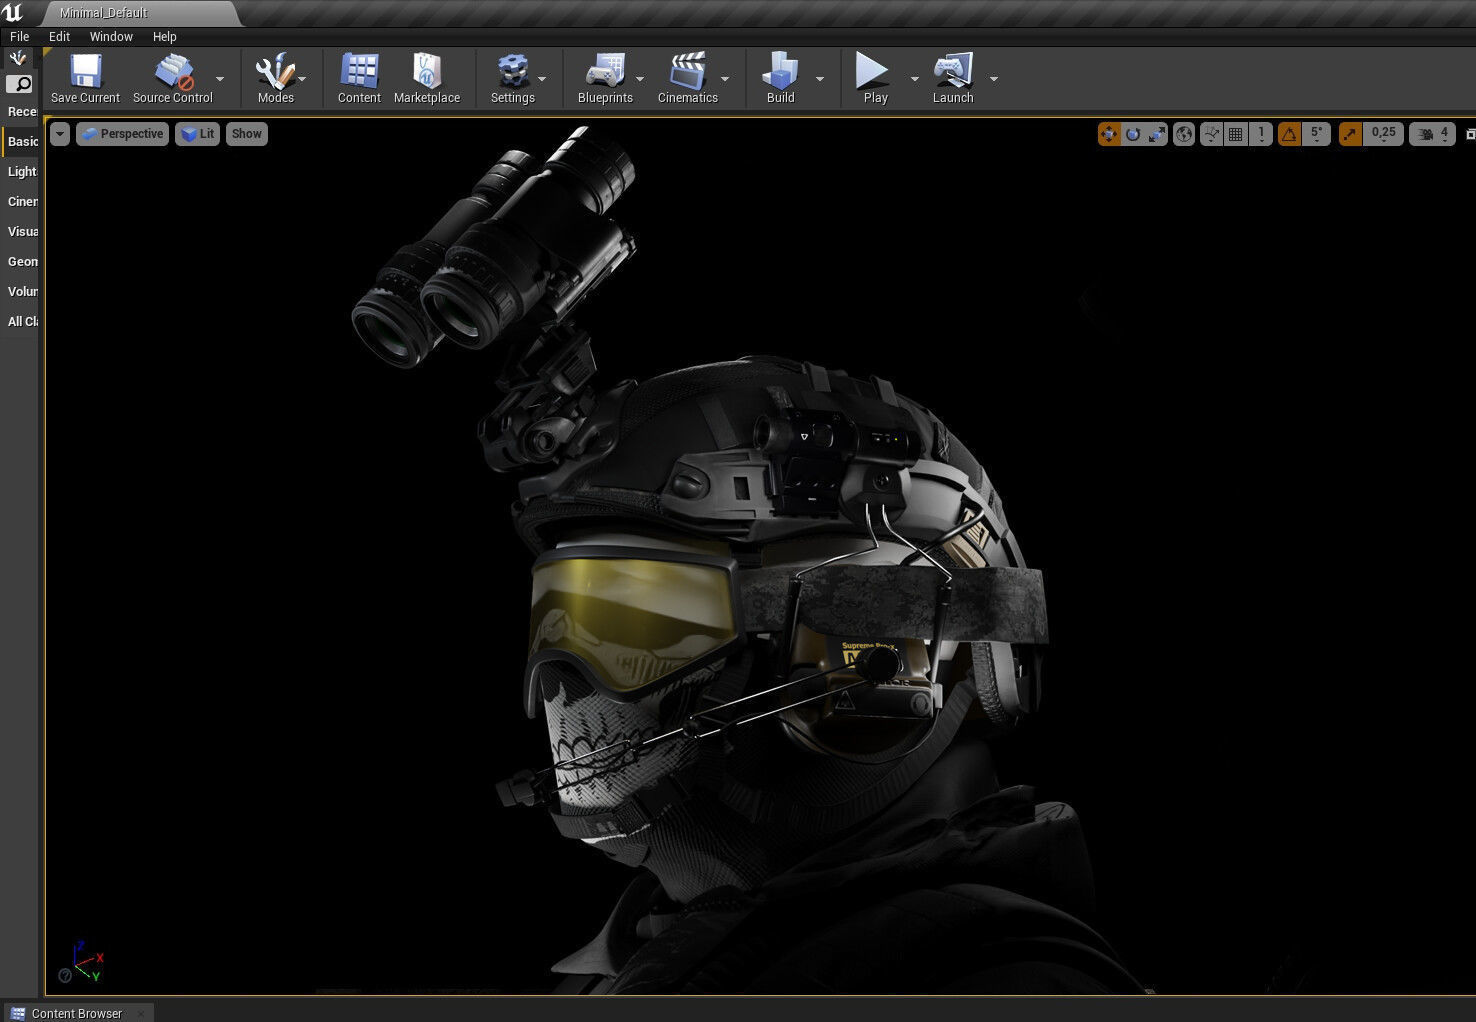
Task: Open the Window menu
Action: click(111, 36)
